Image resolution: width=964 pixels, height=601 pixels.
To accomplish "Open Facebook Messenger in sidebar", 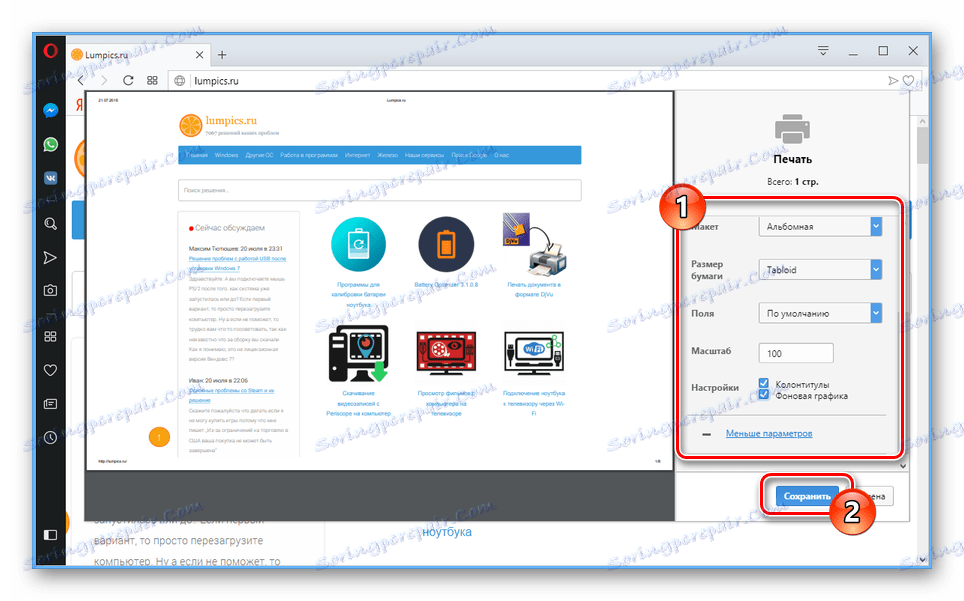I will coord(50,110).
